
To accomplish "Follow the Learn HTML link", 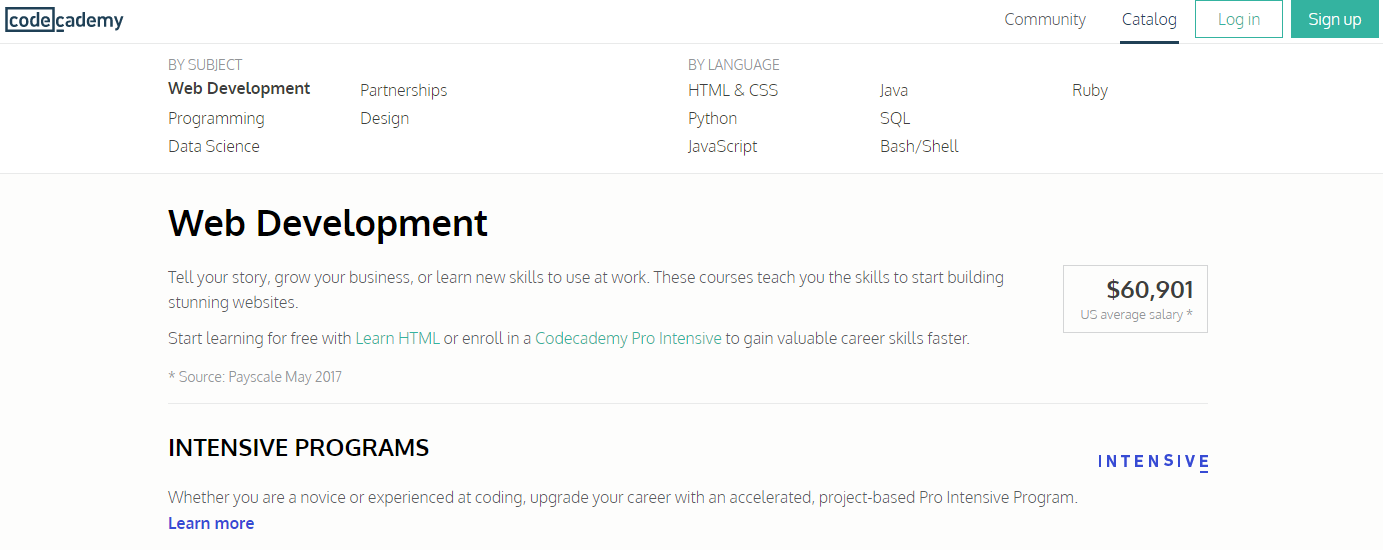I will [397, 338].
